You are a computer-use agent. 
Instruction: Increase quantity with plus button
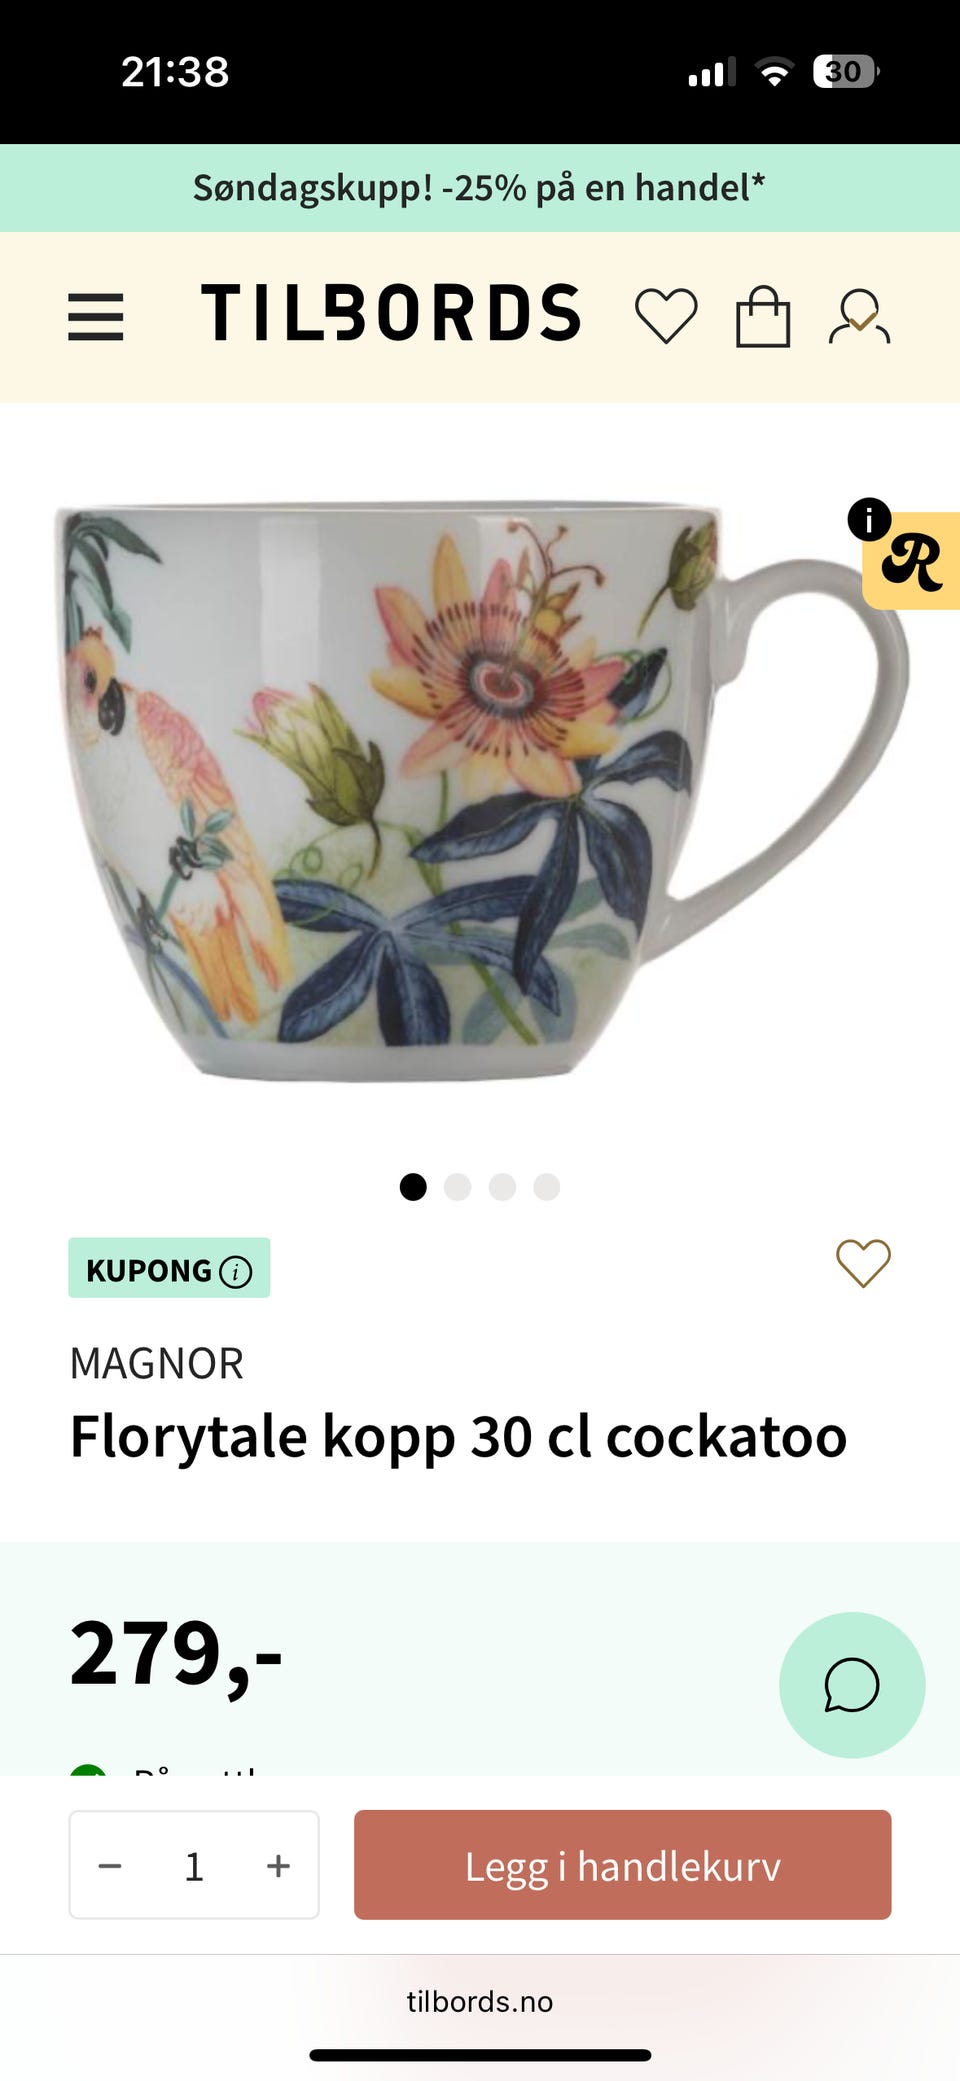pos(278,1865)
